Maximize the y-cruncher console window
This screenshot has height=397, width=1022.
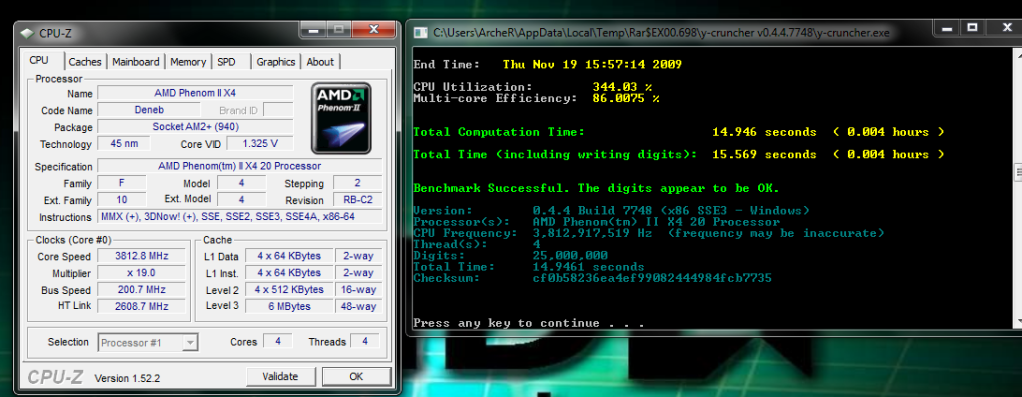972,27
